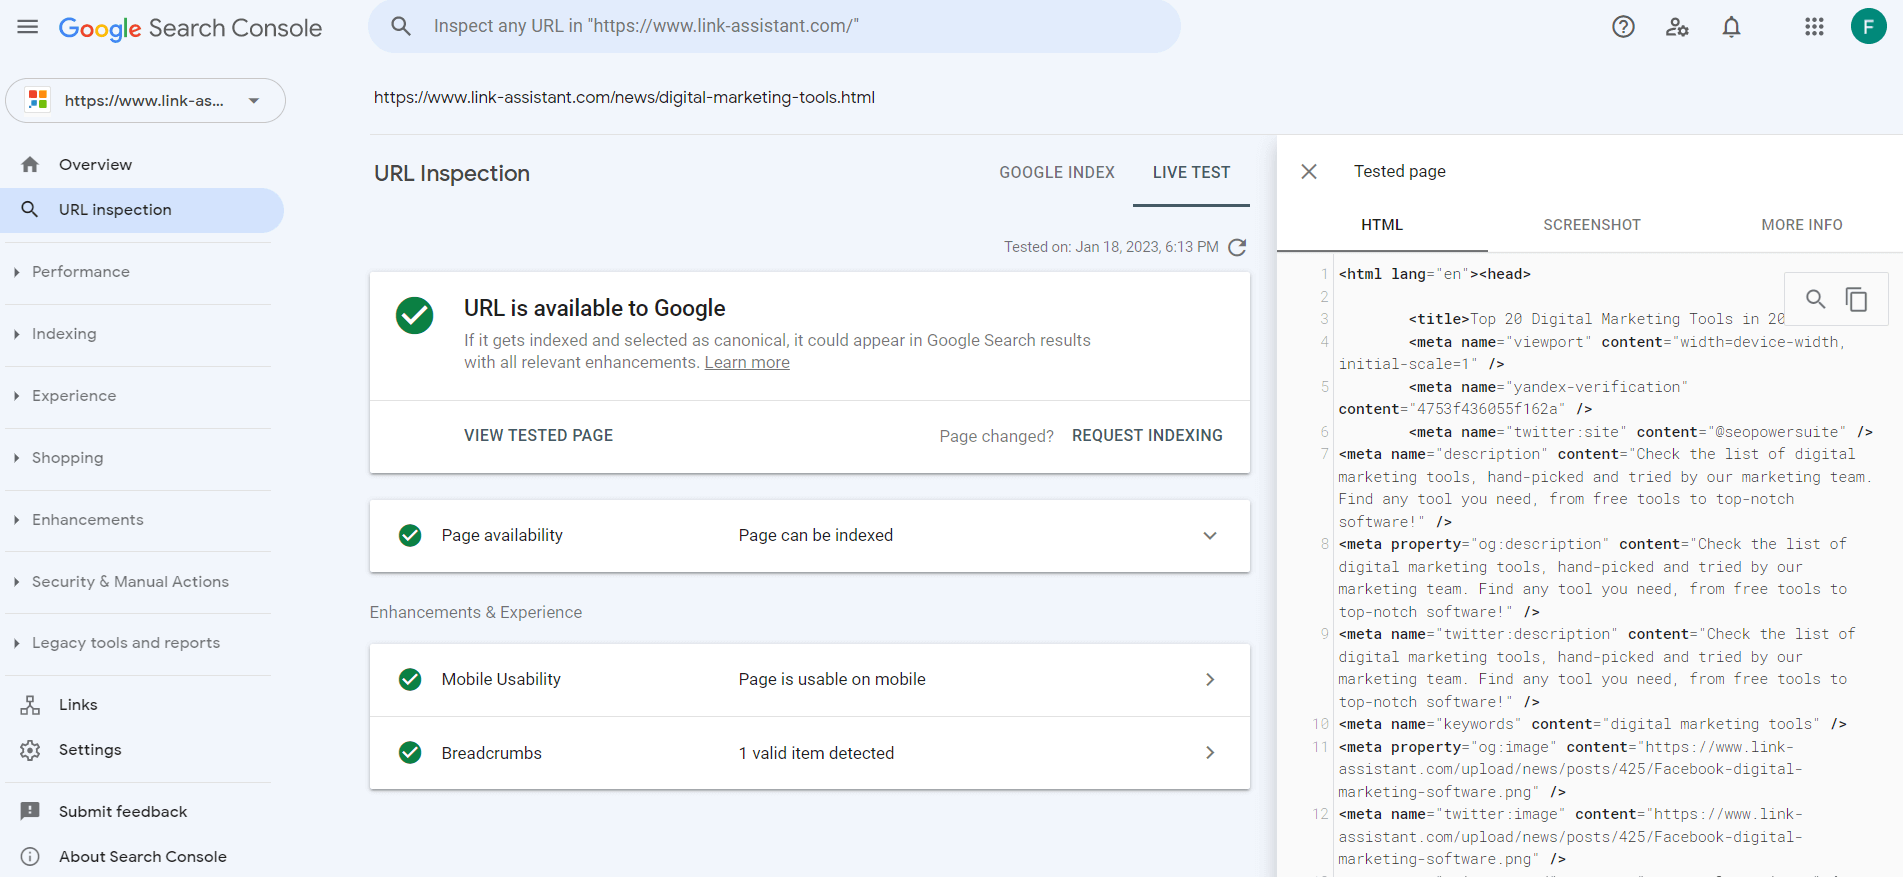Click the inspected URL text

(x=624, y=98)
